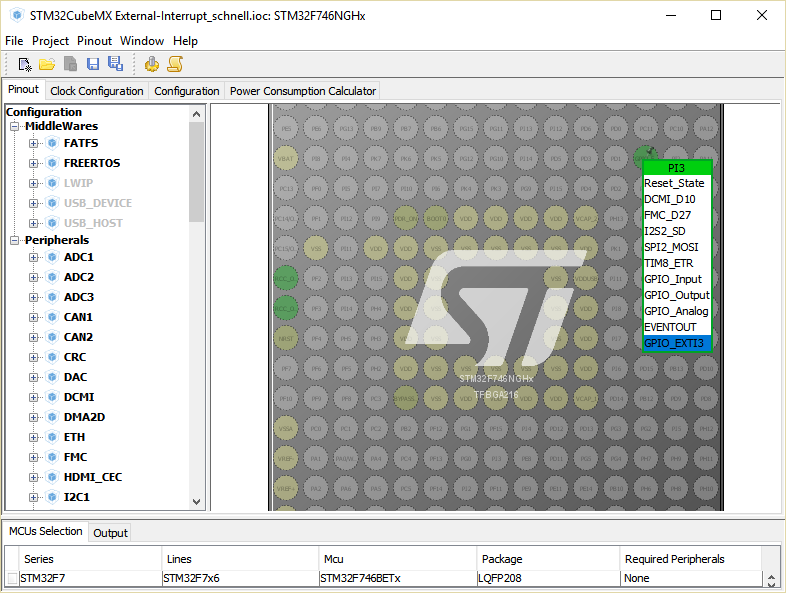Click the configuration tree scroll down arrow
Screen dimensions: 786x593
coord(196,502)
